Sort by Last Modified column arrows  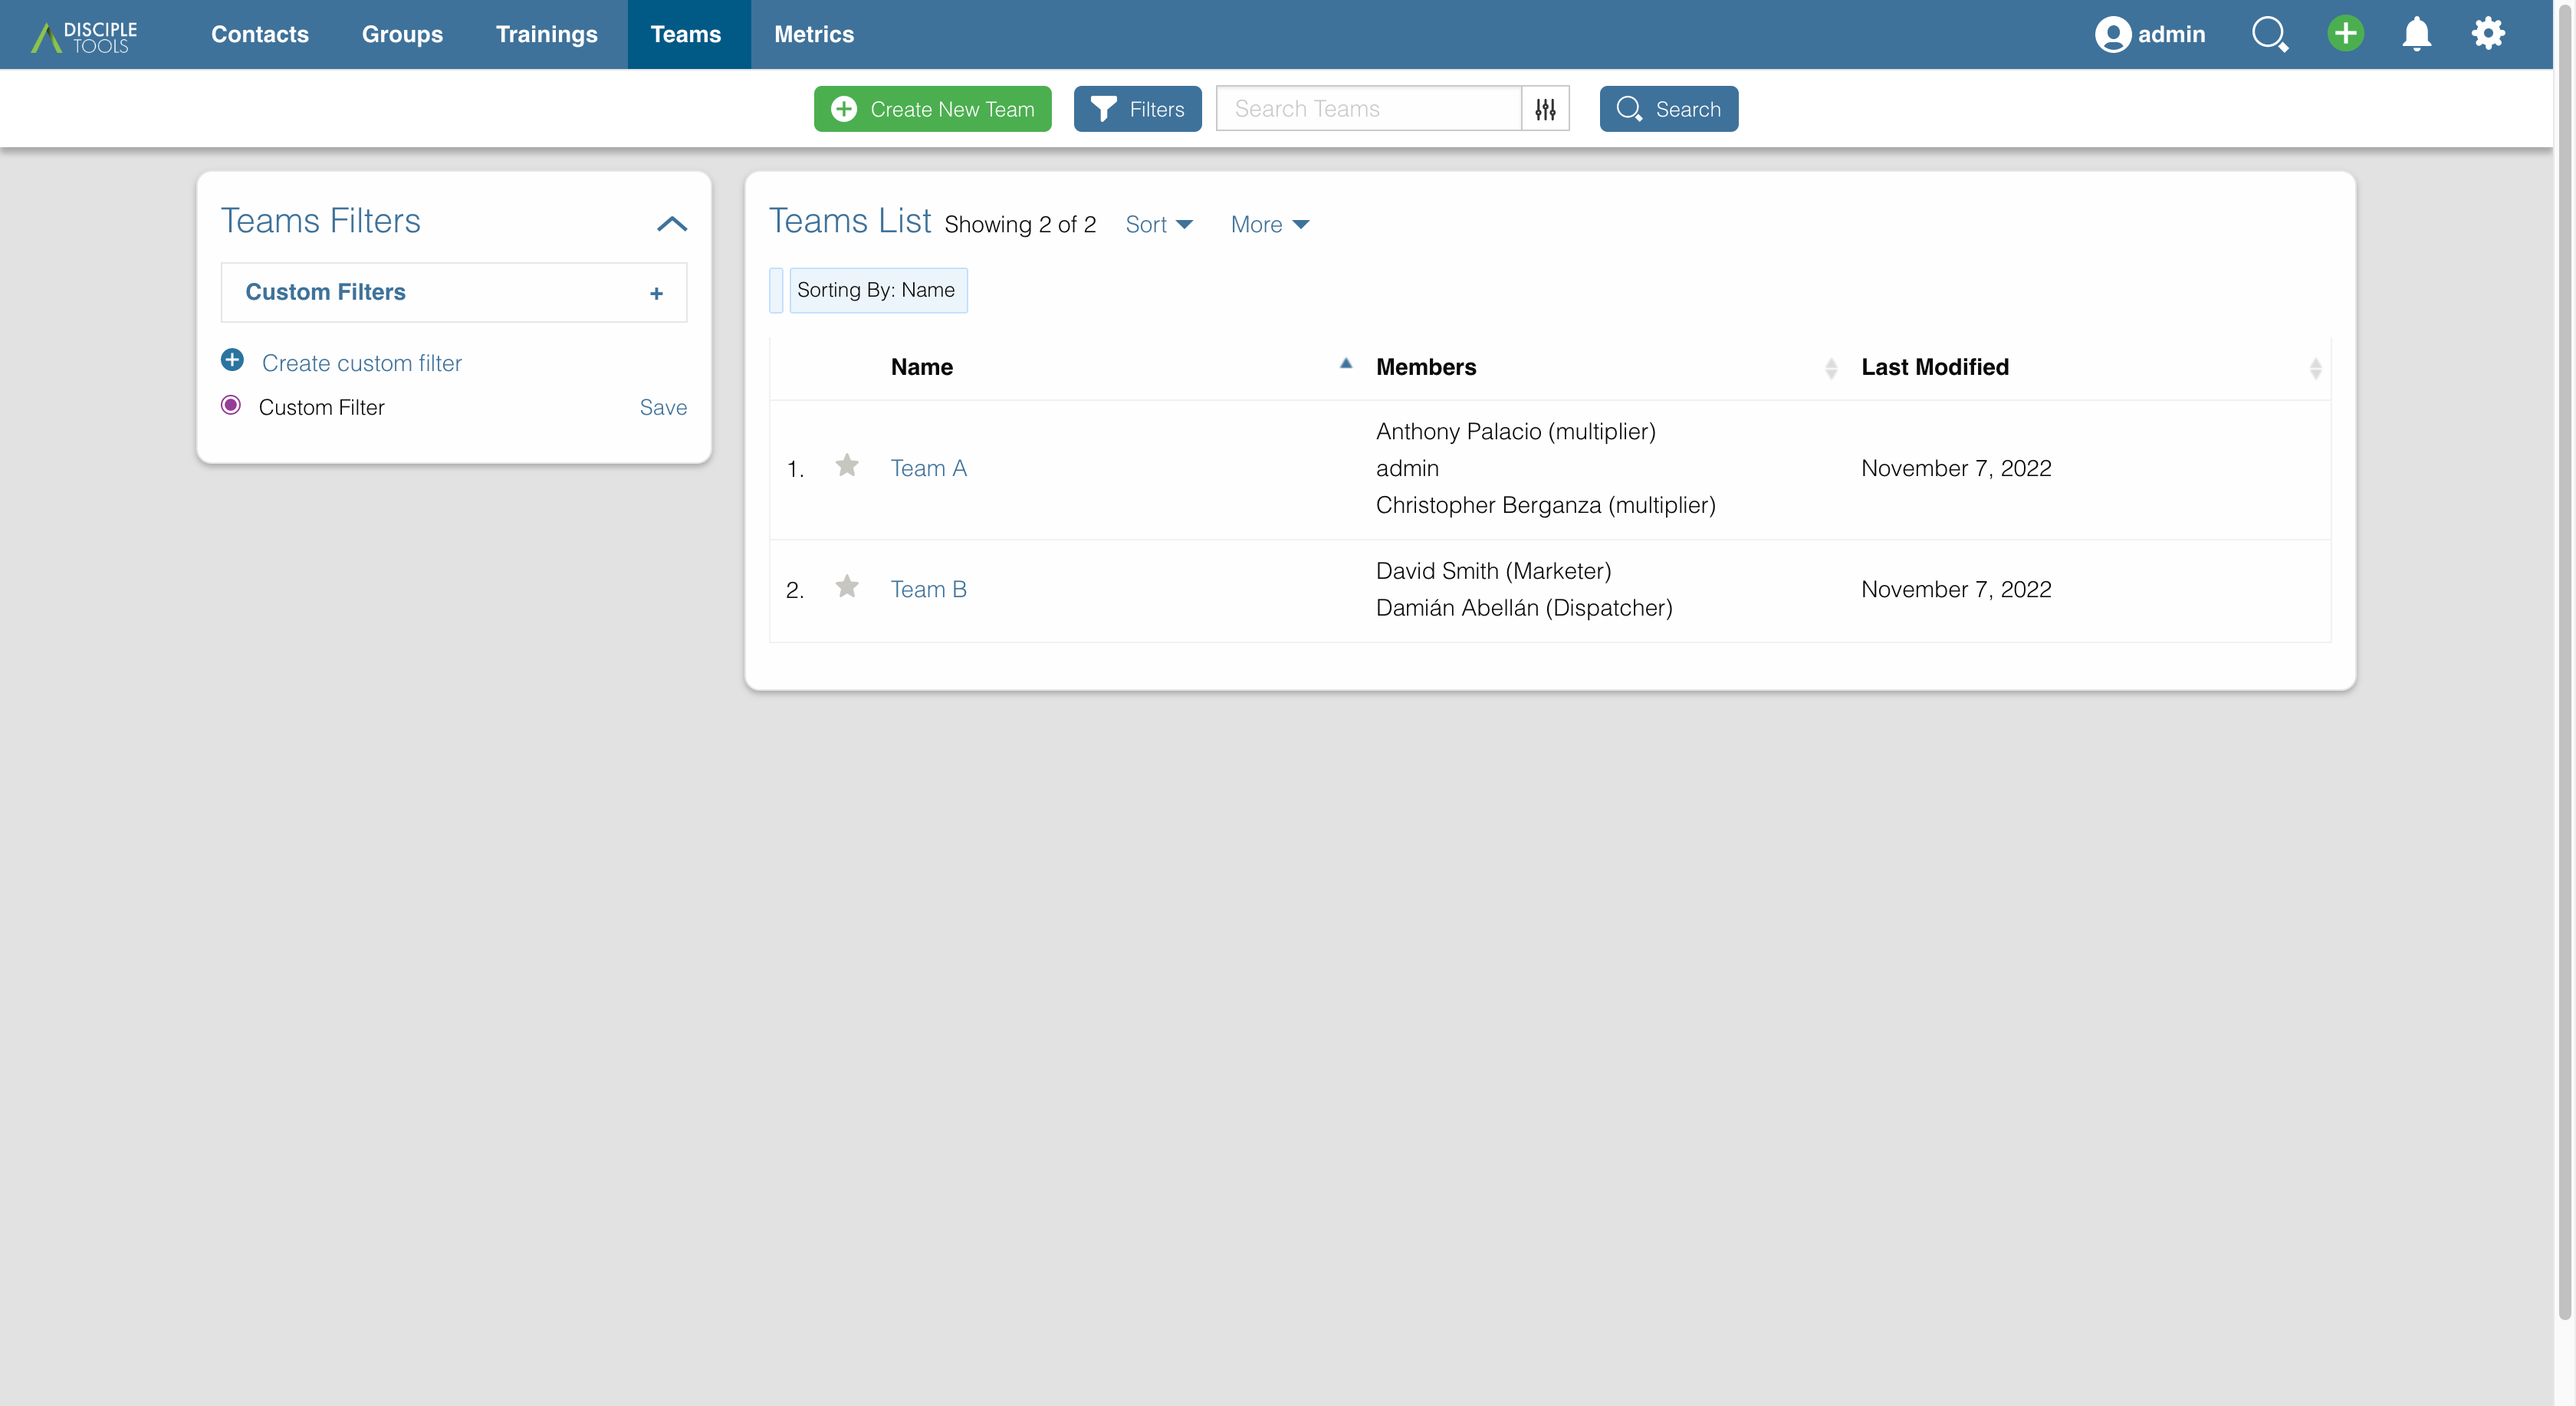click(2315, 368)
